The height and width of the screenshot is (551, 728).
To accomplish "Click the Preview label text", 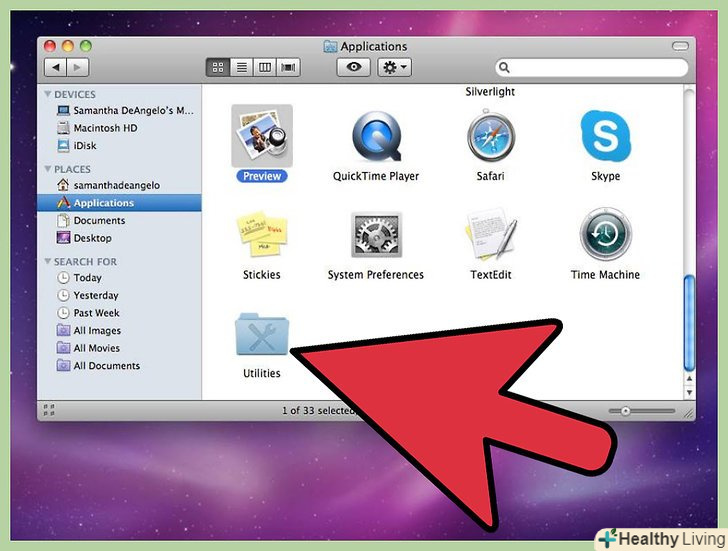I will coord(262,176).
